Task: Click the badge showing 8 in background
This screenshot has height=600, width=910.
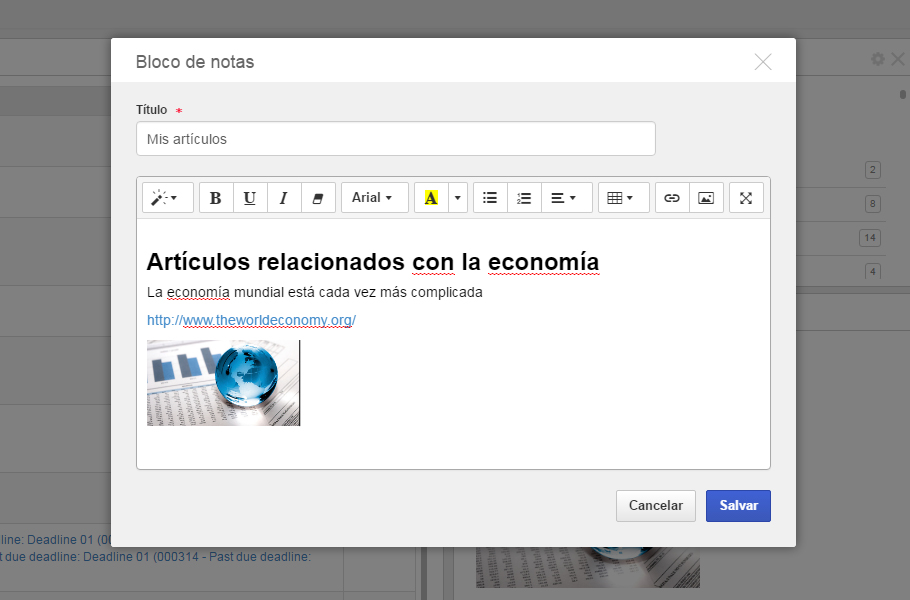Action: [872, 204]
